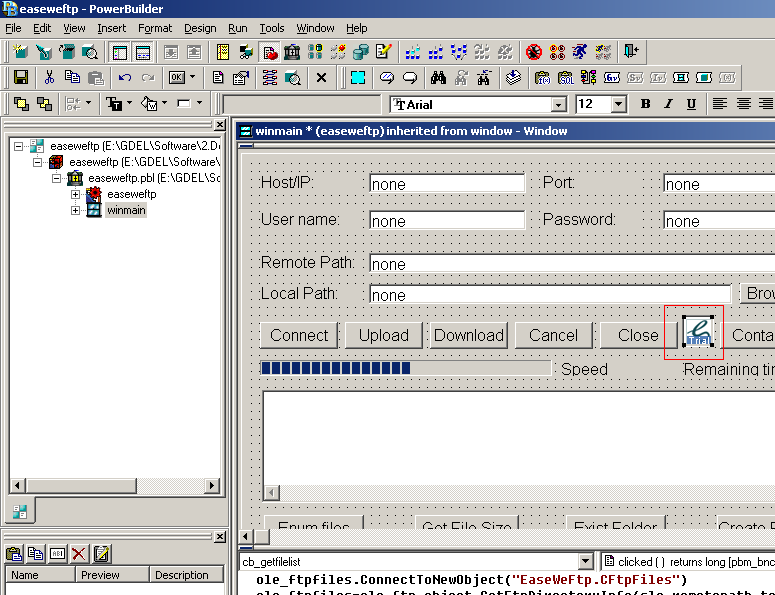The width and height of the screenshot is (775, 595).
Task: Open the font size 12 dropdown
Action: tap(619, 105)
